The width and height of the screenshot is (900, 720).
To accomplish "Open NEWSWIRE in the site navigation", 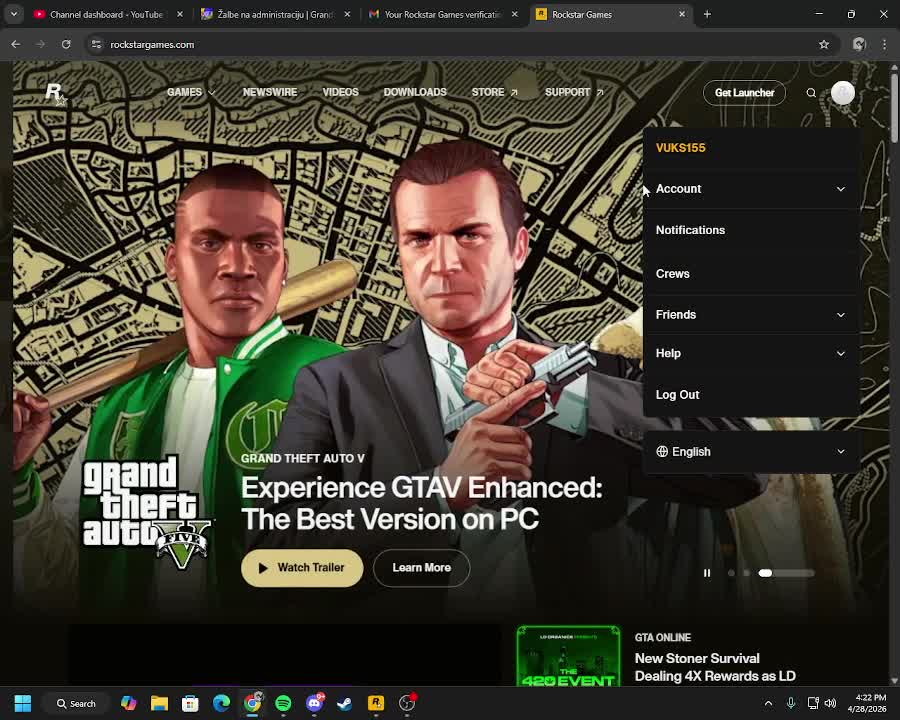I will [270, 92].
